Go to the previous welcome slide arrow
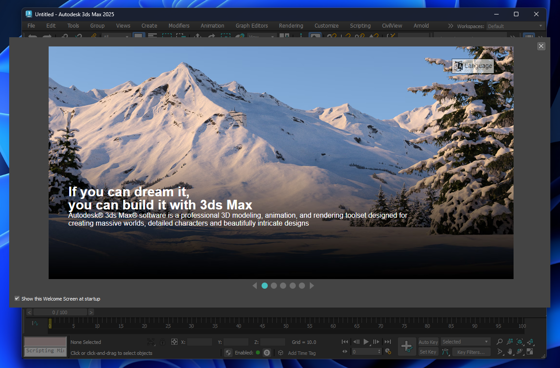 point(255,286)
